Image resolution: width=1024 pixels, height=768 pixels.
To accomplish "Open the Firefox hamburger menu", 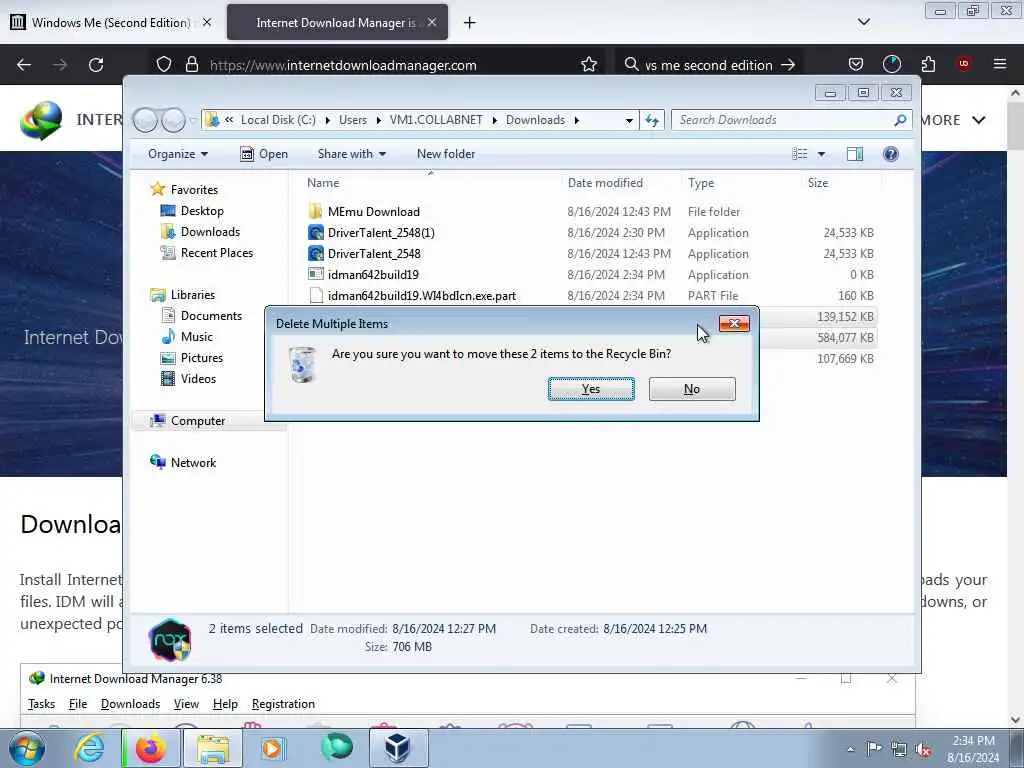I will coord(1000,64).
